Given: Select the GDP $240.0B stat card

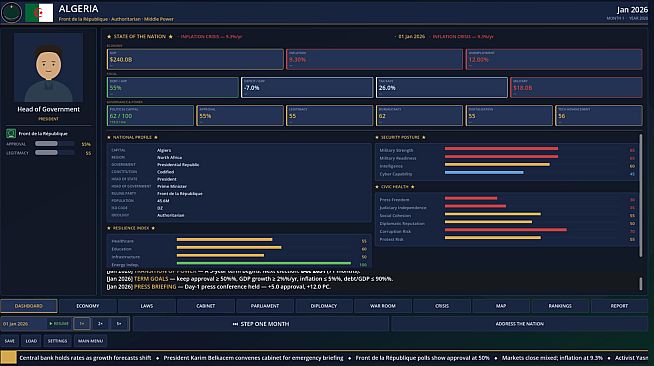Looking at the screenshot, I should pyautogui.click(x=195, y=59).
